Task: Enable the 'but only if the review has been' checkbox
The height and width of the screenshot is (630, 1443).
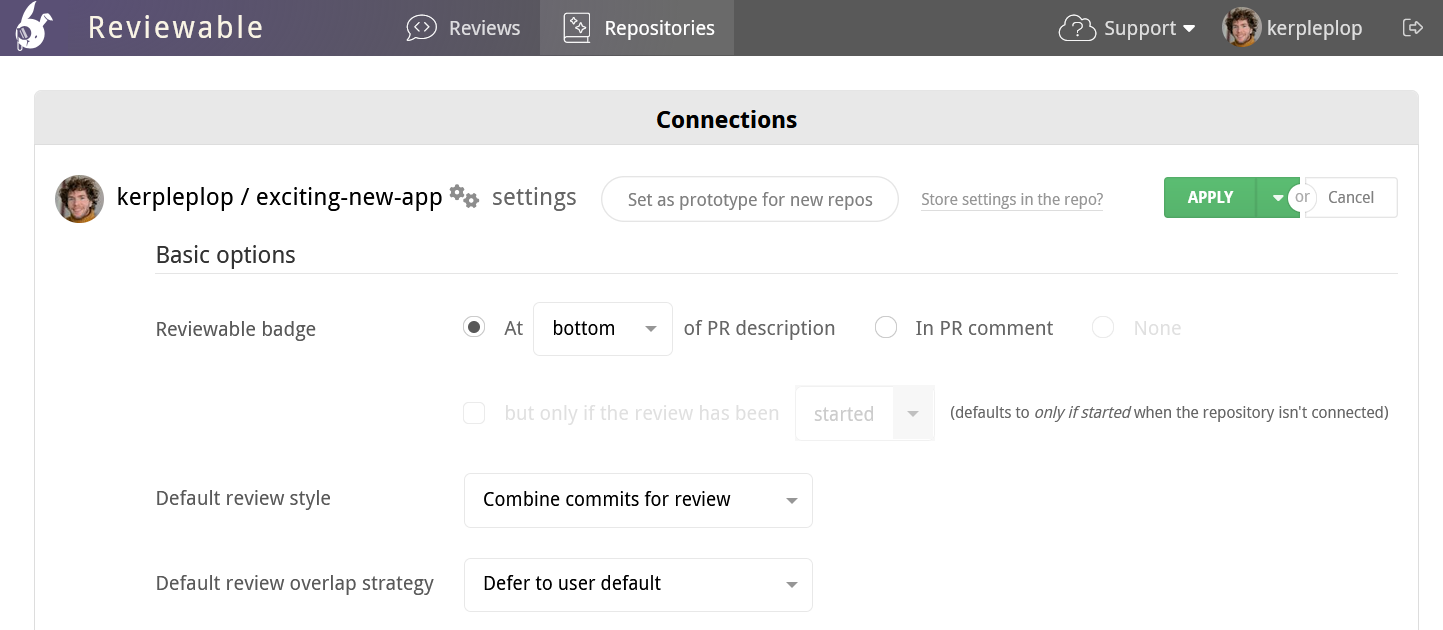Action: [x=474, y=412]
